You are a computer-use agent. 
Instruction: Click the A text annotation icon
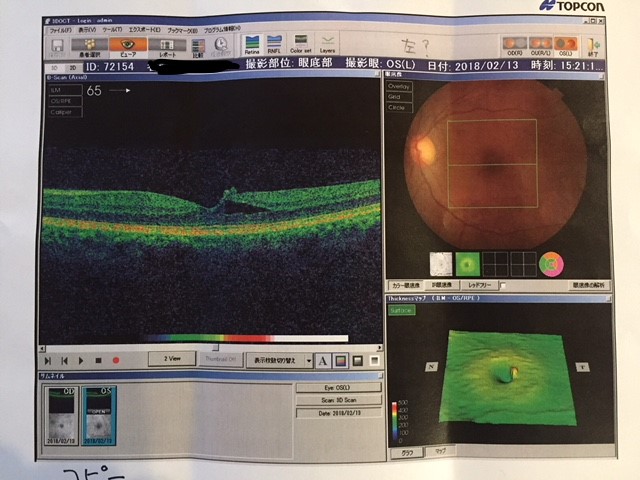(x=323, y=361)
